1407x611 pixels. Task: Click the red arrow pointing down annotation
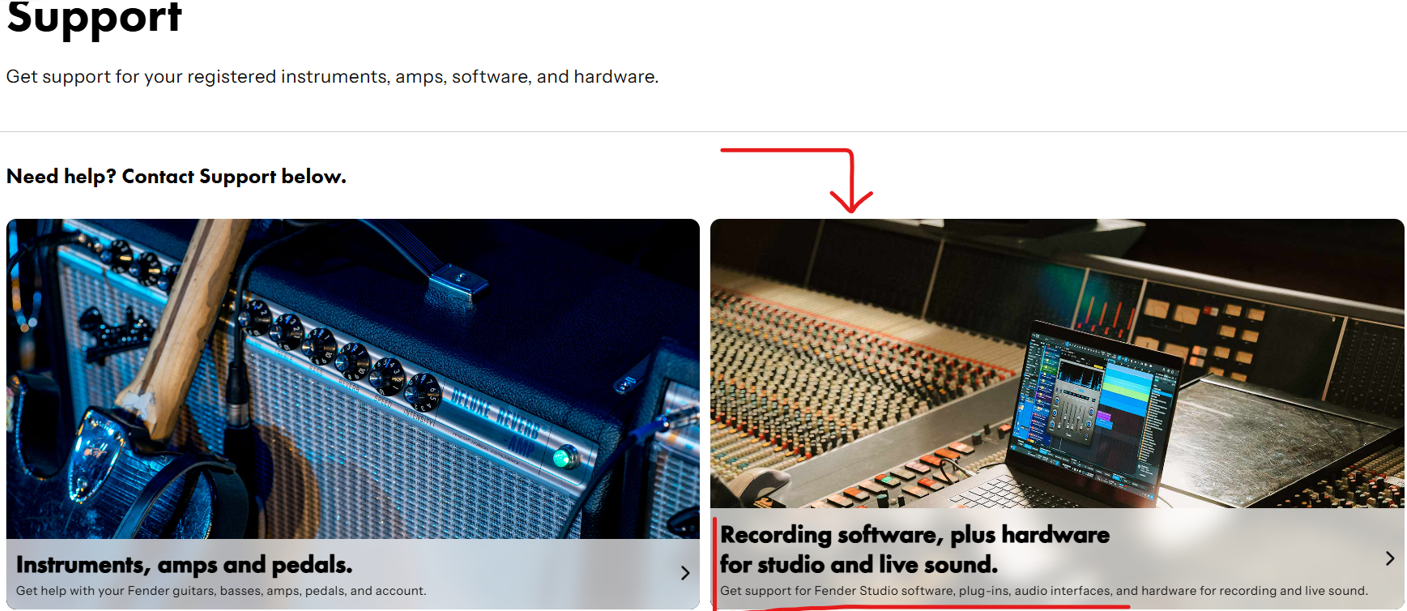pos(797,181)
